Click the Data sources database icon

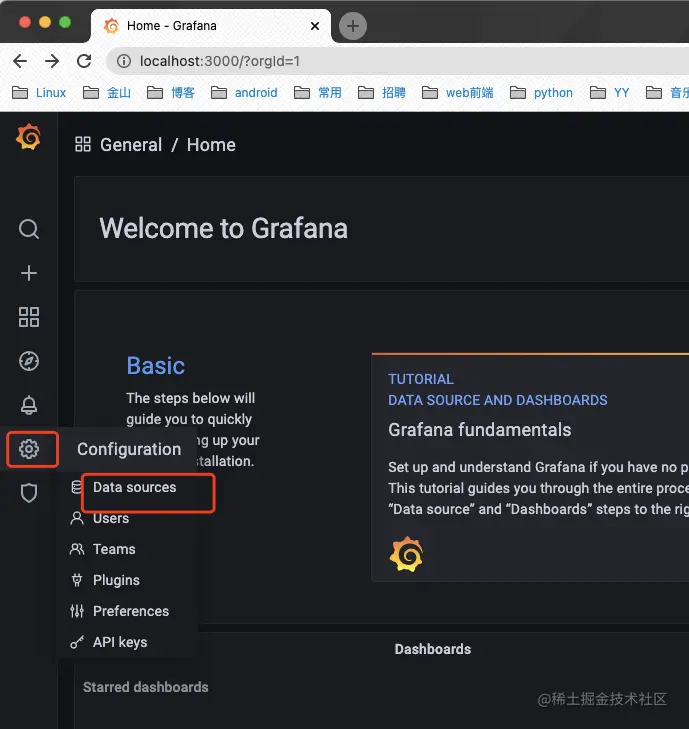76,487
